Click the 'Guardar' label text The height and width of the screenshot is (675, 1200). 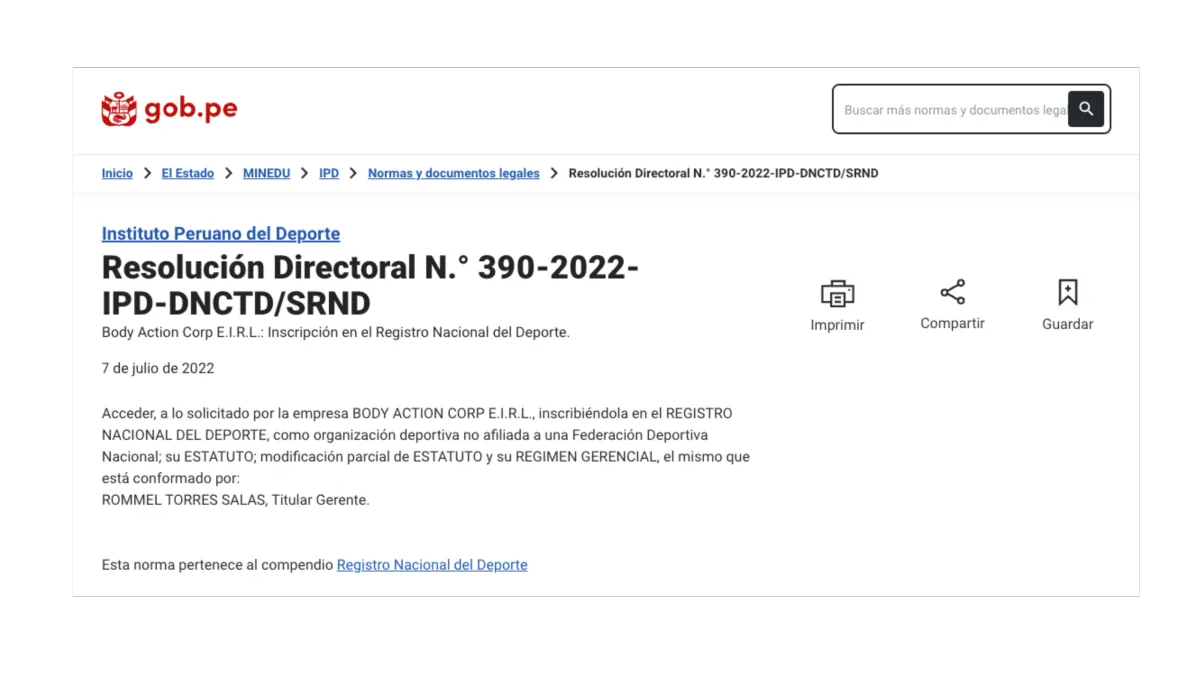click(1067, 324)
